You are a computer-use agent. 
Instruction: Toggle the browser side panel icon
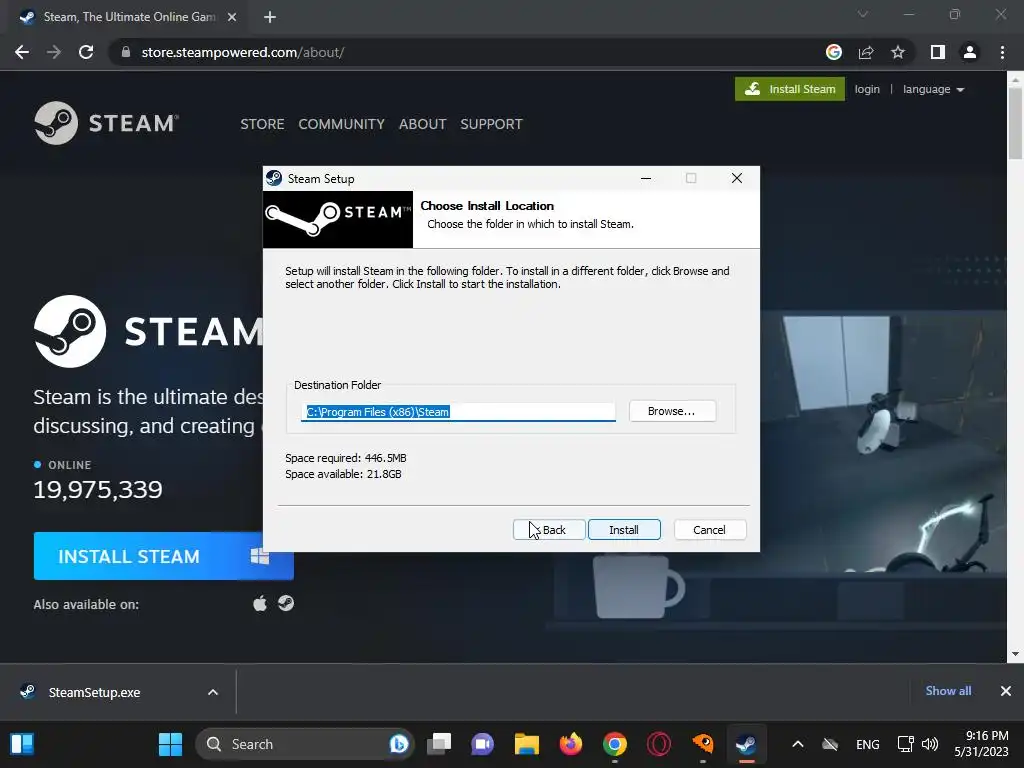[938, 52]
